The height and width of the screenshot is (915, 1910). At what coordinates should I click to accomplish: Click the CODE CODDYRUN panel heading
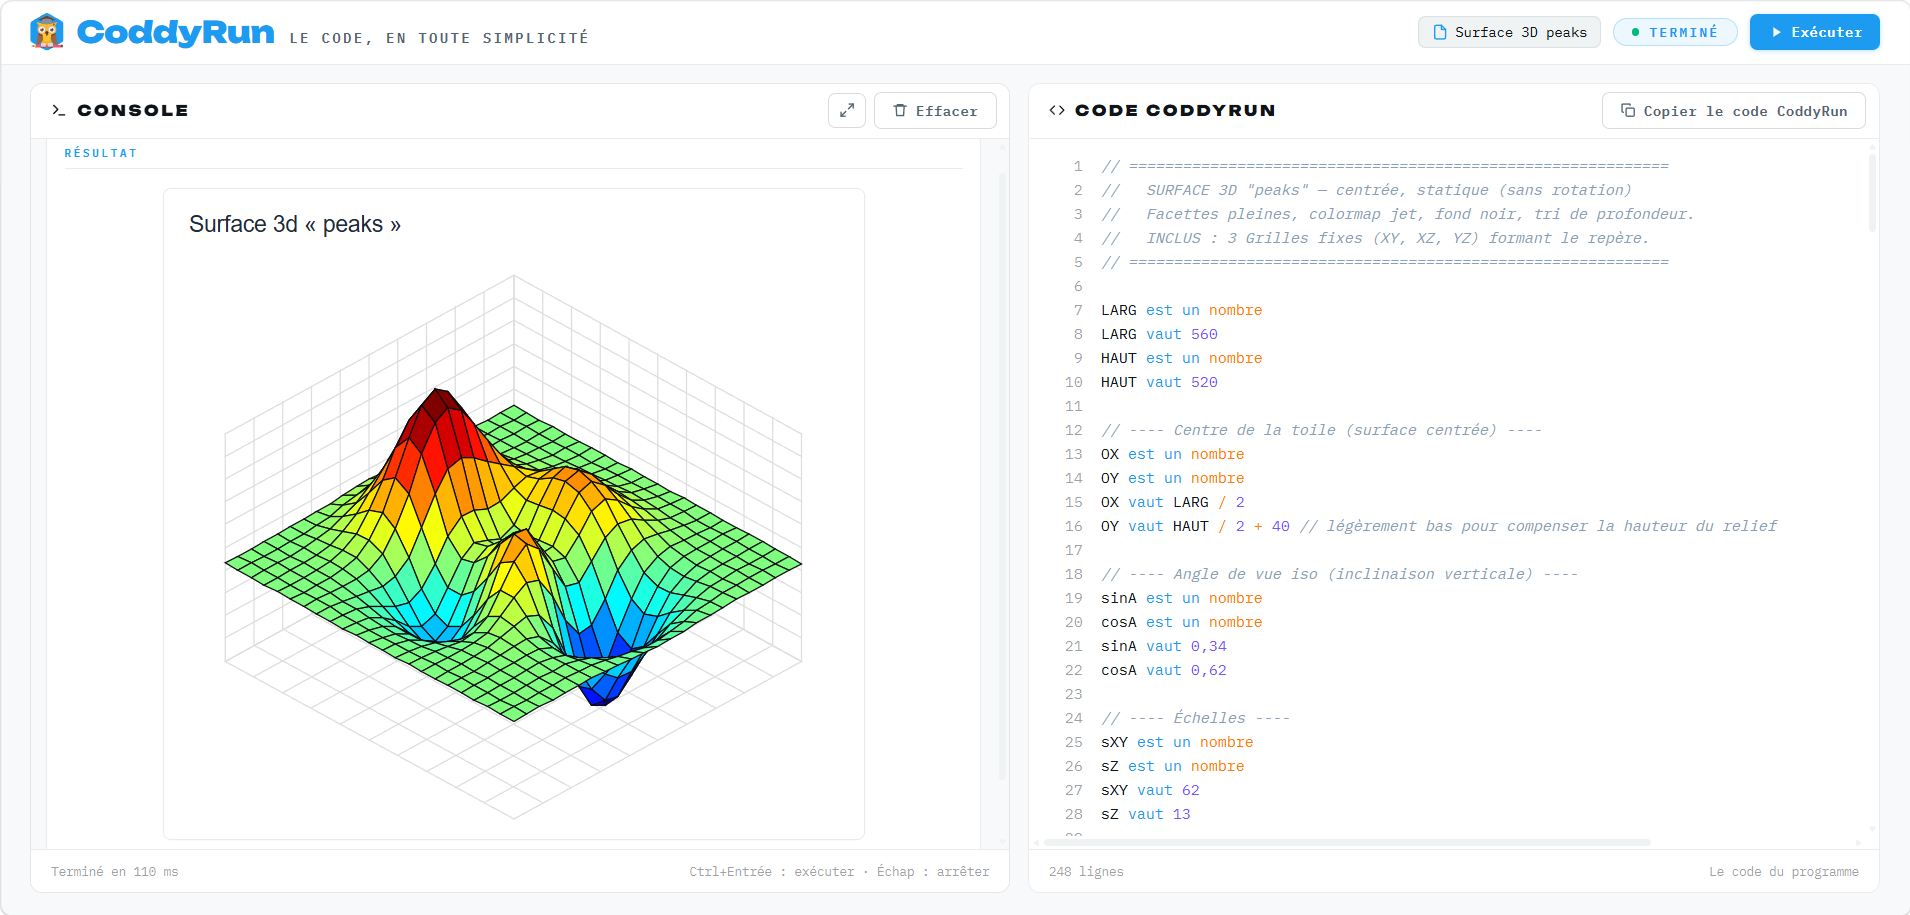(1175, 110)
